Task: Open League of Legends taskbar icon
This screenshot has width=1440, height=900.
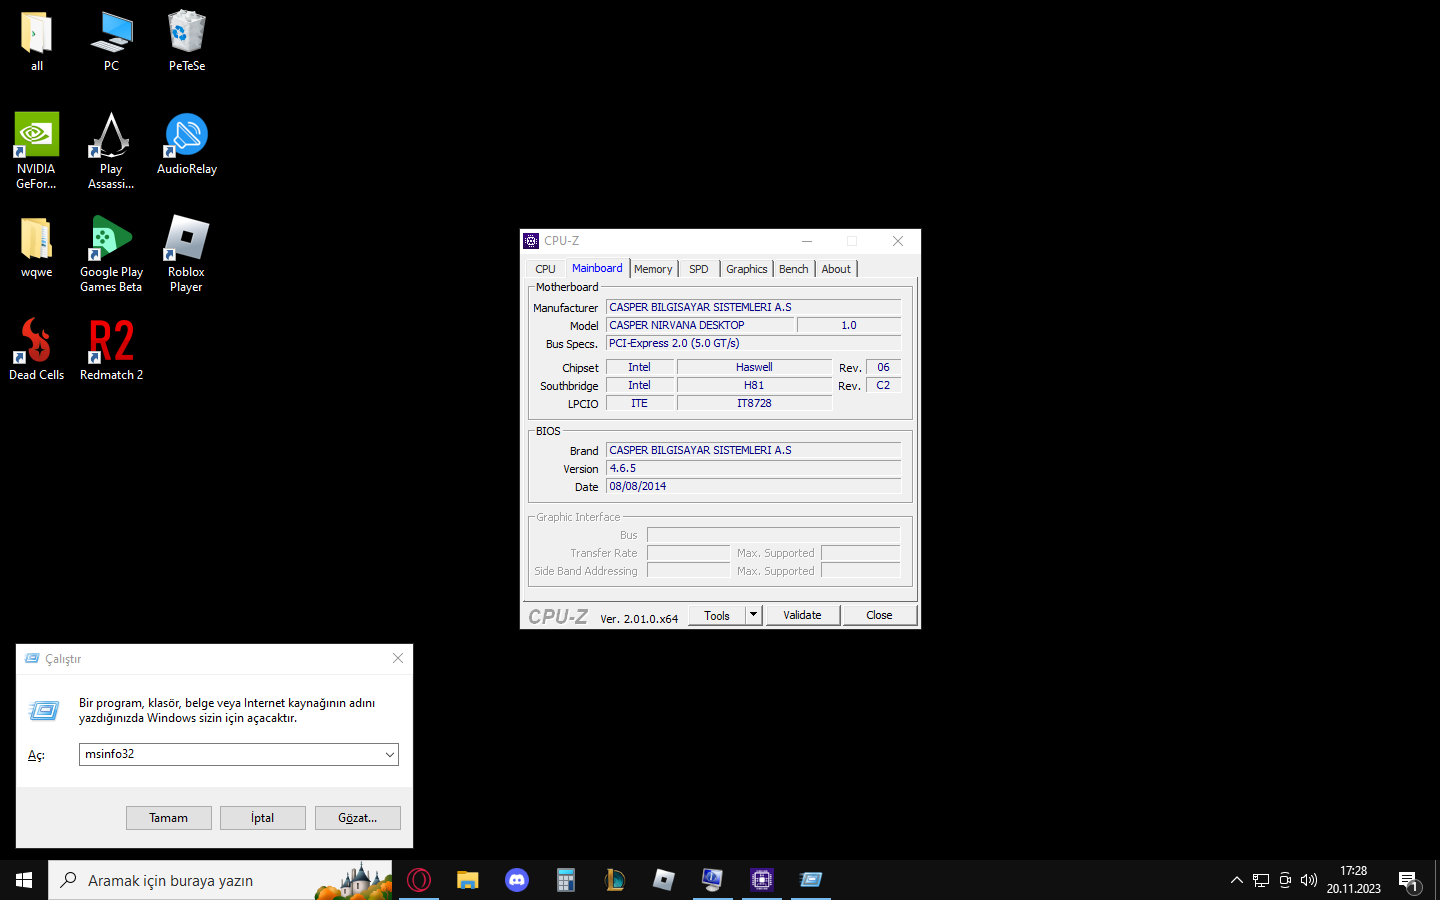Action: click(x=615, y=880)
